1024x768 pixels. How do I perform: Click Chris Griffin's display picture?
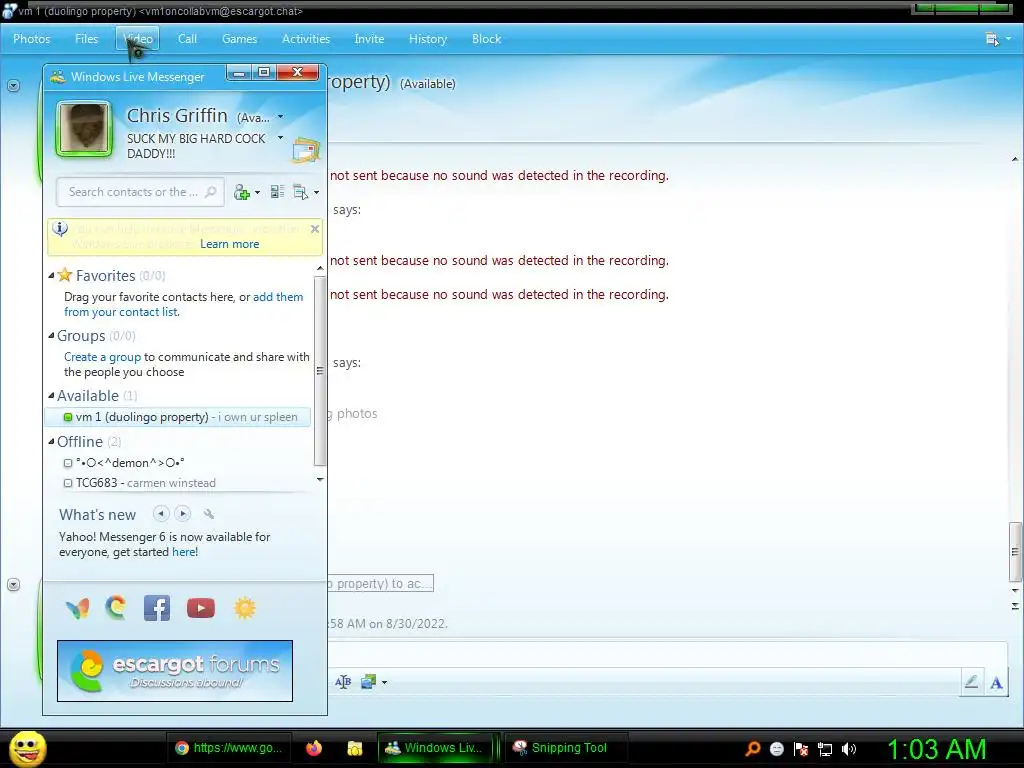[x=84, y=129]
